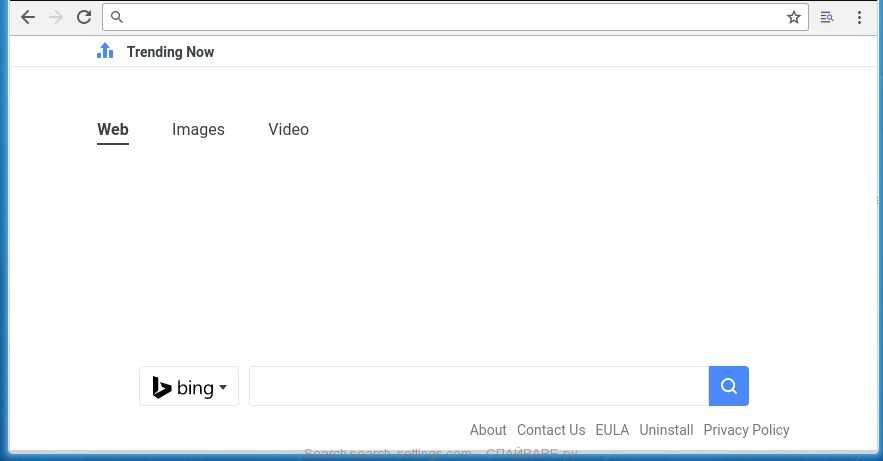The width and height of the screenshot is (883, 461).
Task: Open the EULA link
Action: point(612,430)
